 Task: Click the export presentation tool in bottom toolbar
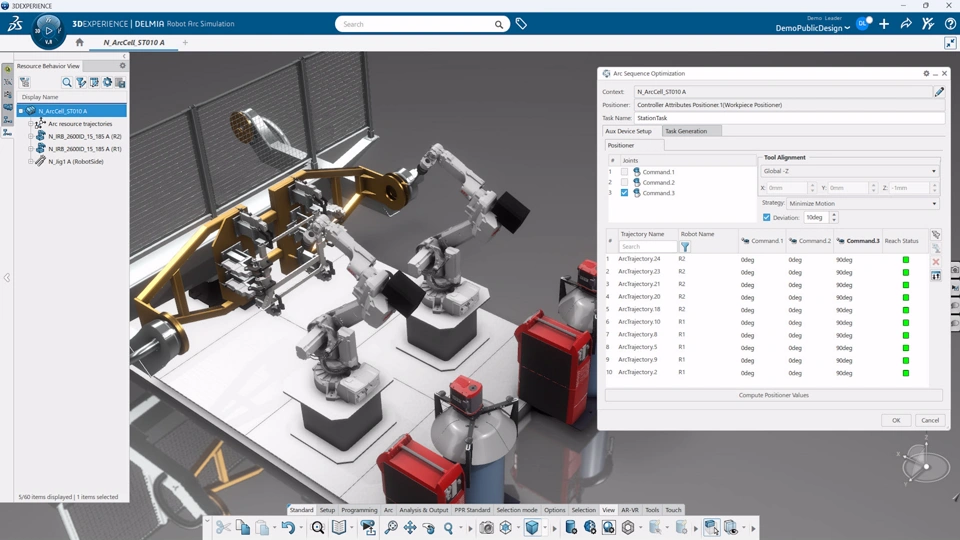368,527
